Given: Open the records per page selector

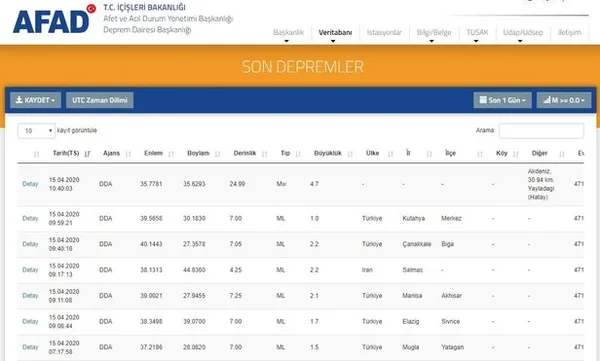Looking at the screenshot, I should pyautogui.click(x=36, y=131).
